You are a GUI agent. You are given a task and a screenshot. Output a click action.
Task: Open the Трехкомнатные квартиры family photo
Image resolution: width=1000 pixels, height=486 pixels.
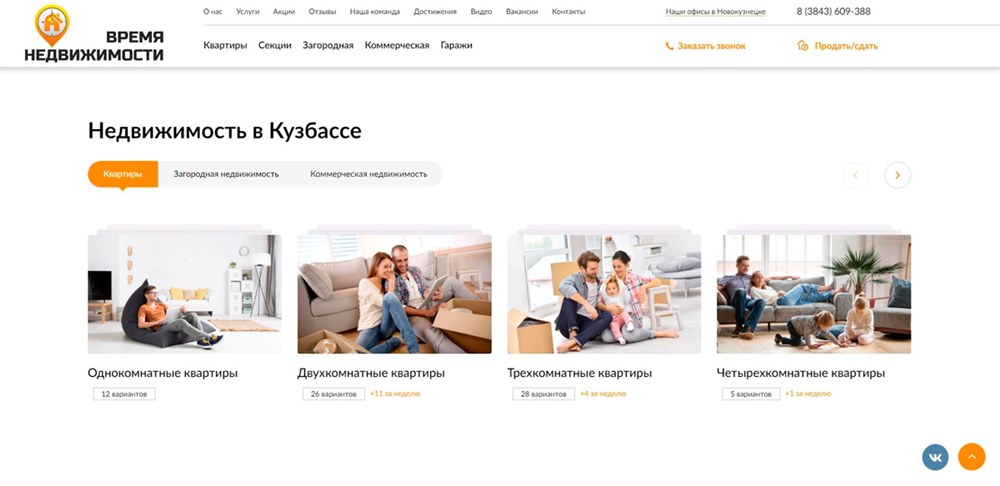604,294
